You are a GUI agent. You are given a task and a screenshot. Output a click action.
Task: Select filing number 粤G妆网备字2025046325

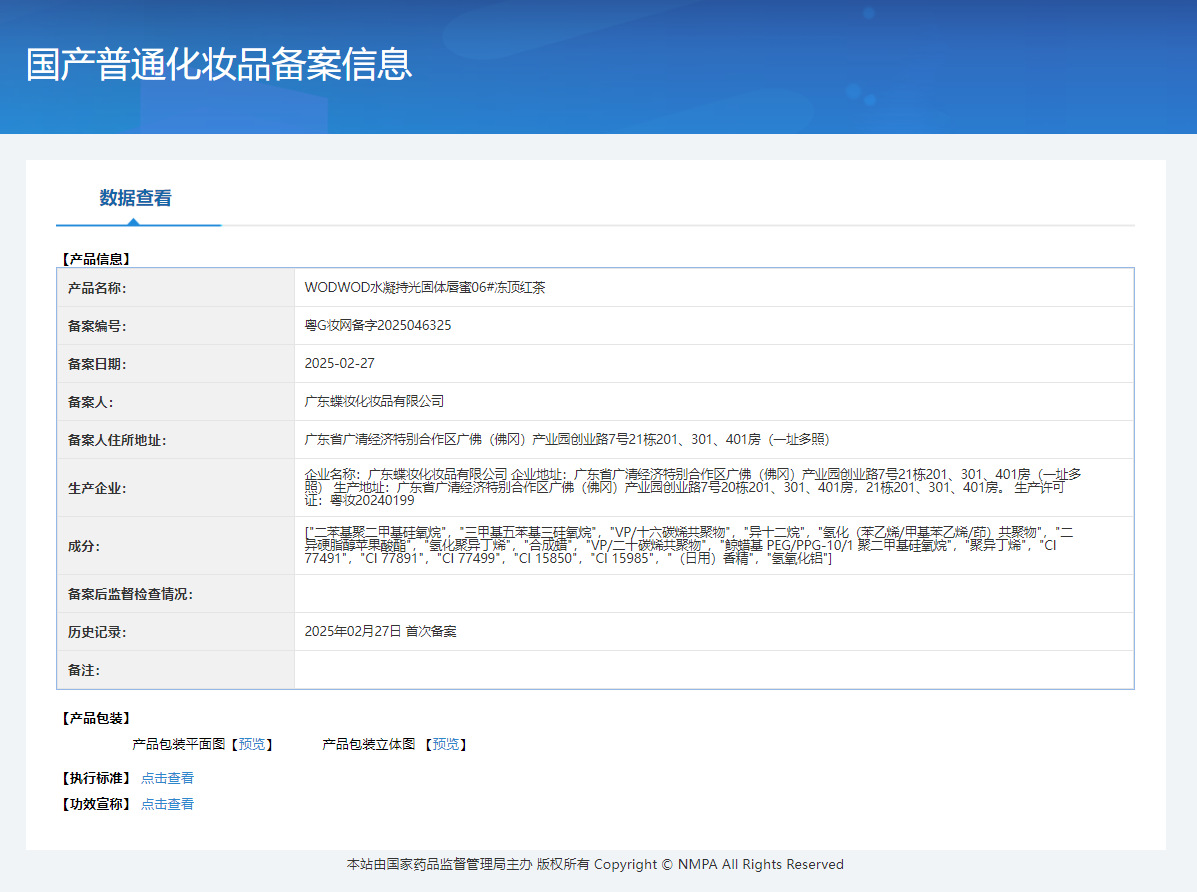click(378, 325)
